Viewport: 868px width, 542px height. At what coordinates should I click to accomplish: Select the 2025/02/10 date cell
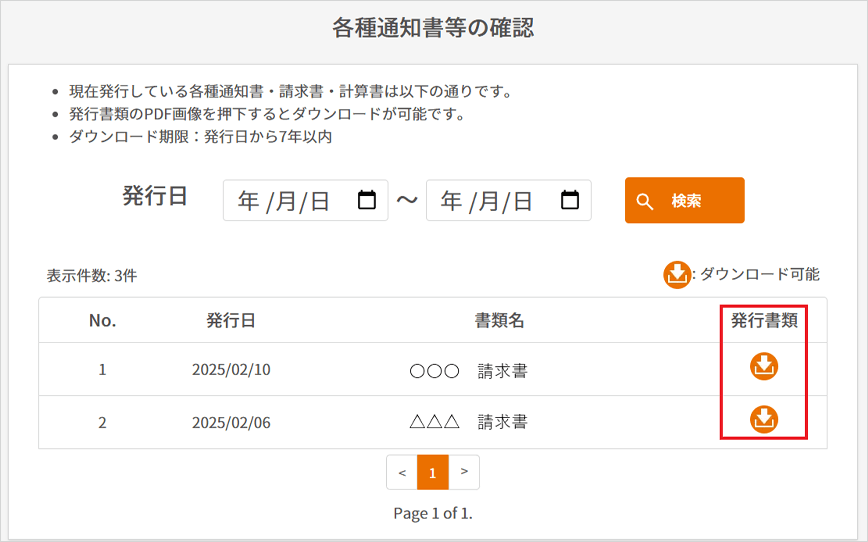pyautogui.click(x=231, y=370)
